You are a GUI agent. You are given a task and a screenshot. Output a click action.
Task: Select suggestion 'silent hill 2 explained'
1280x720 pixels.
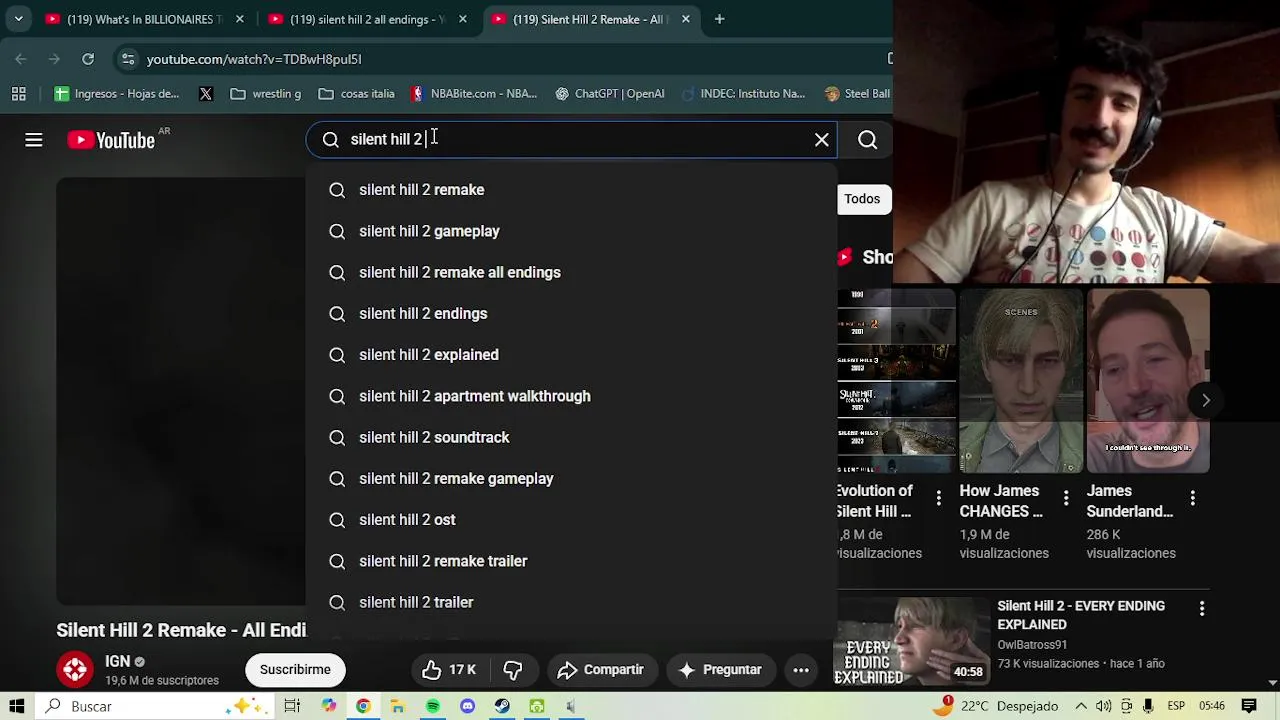click(x=571, y=355)
